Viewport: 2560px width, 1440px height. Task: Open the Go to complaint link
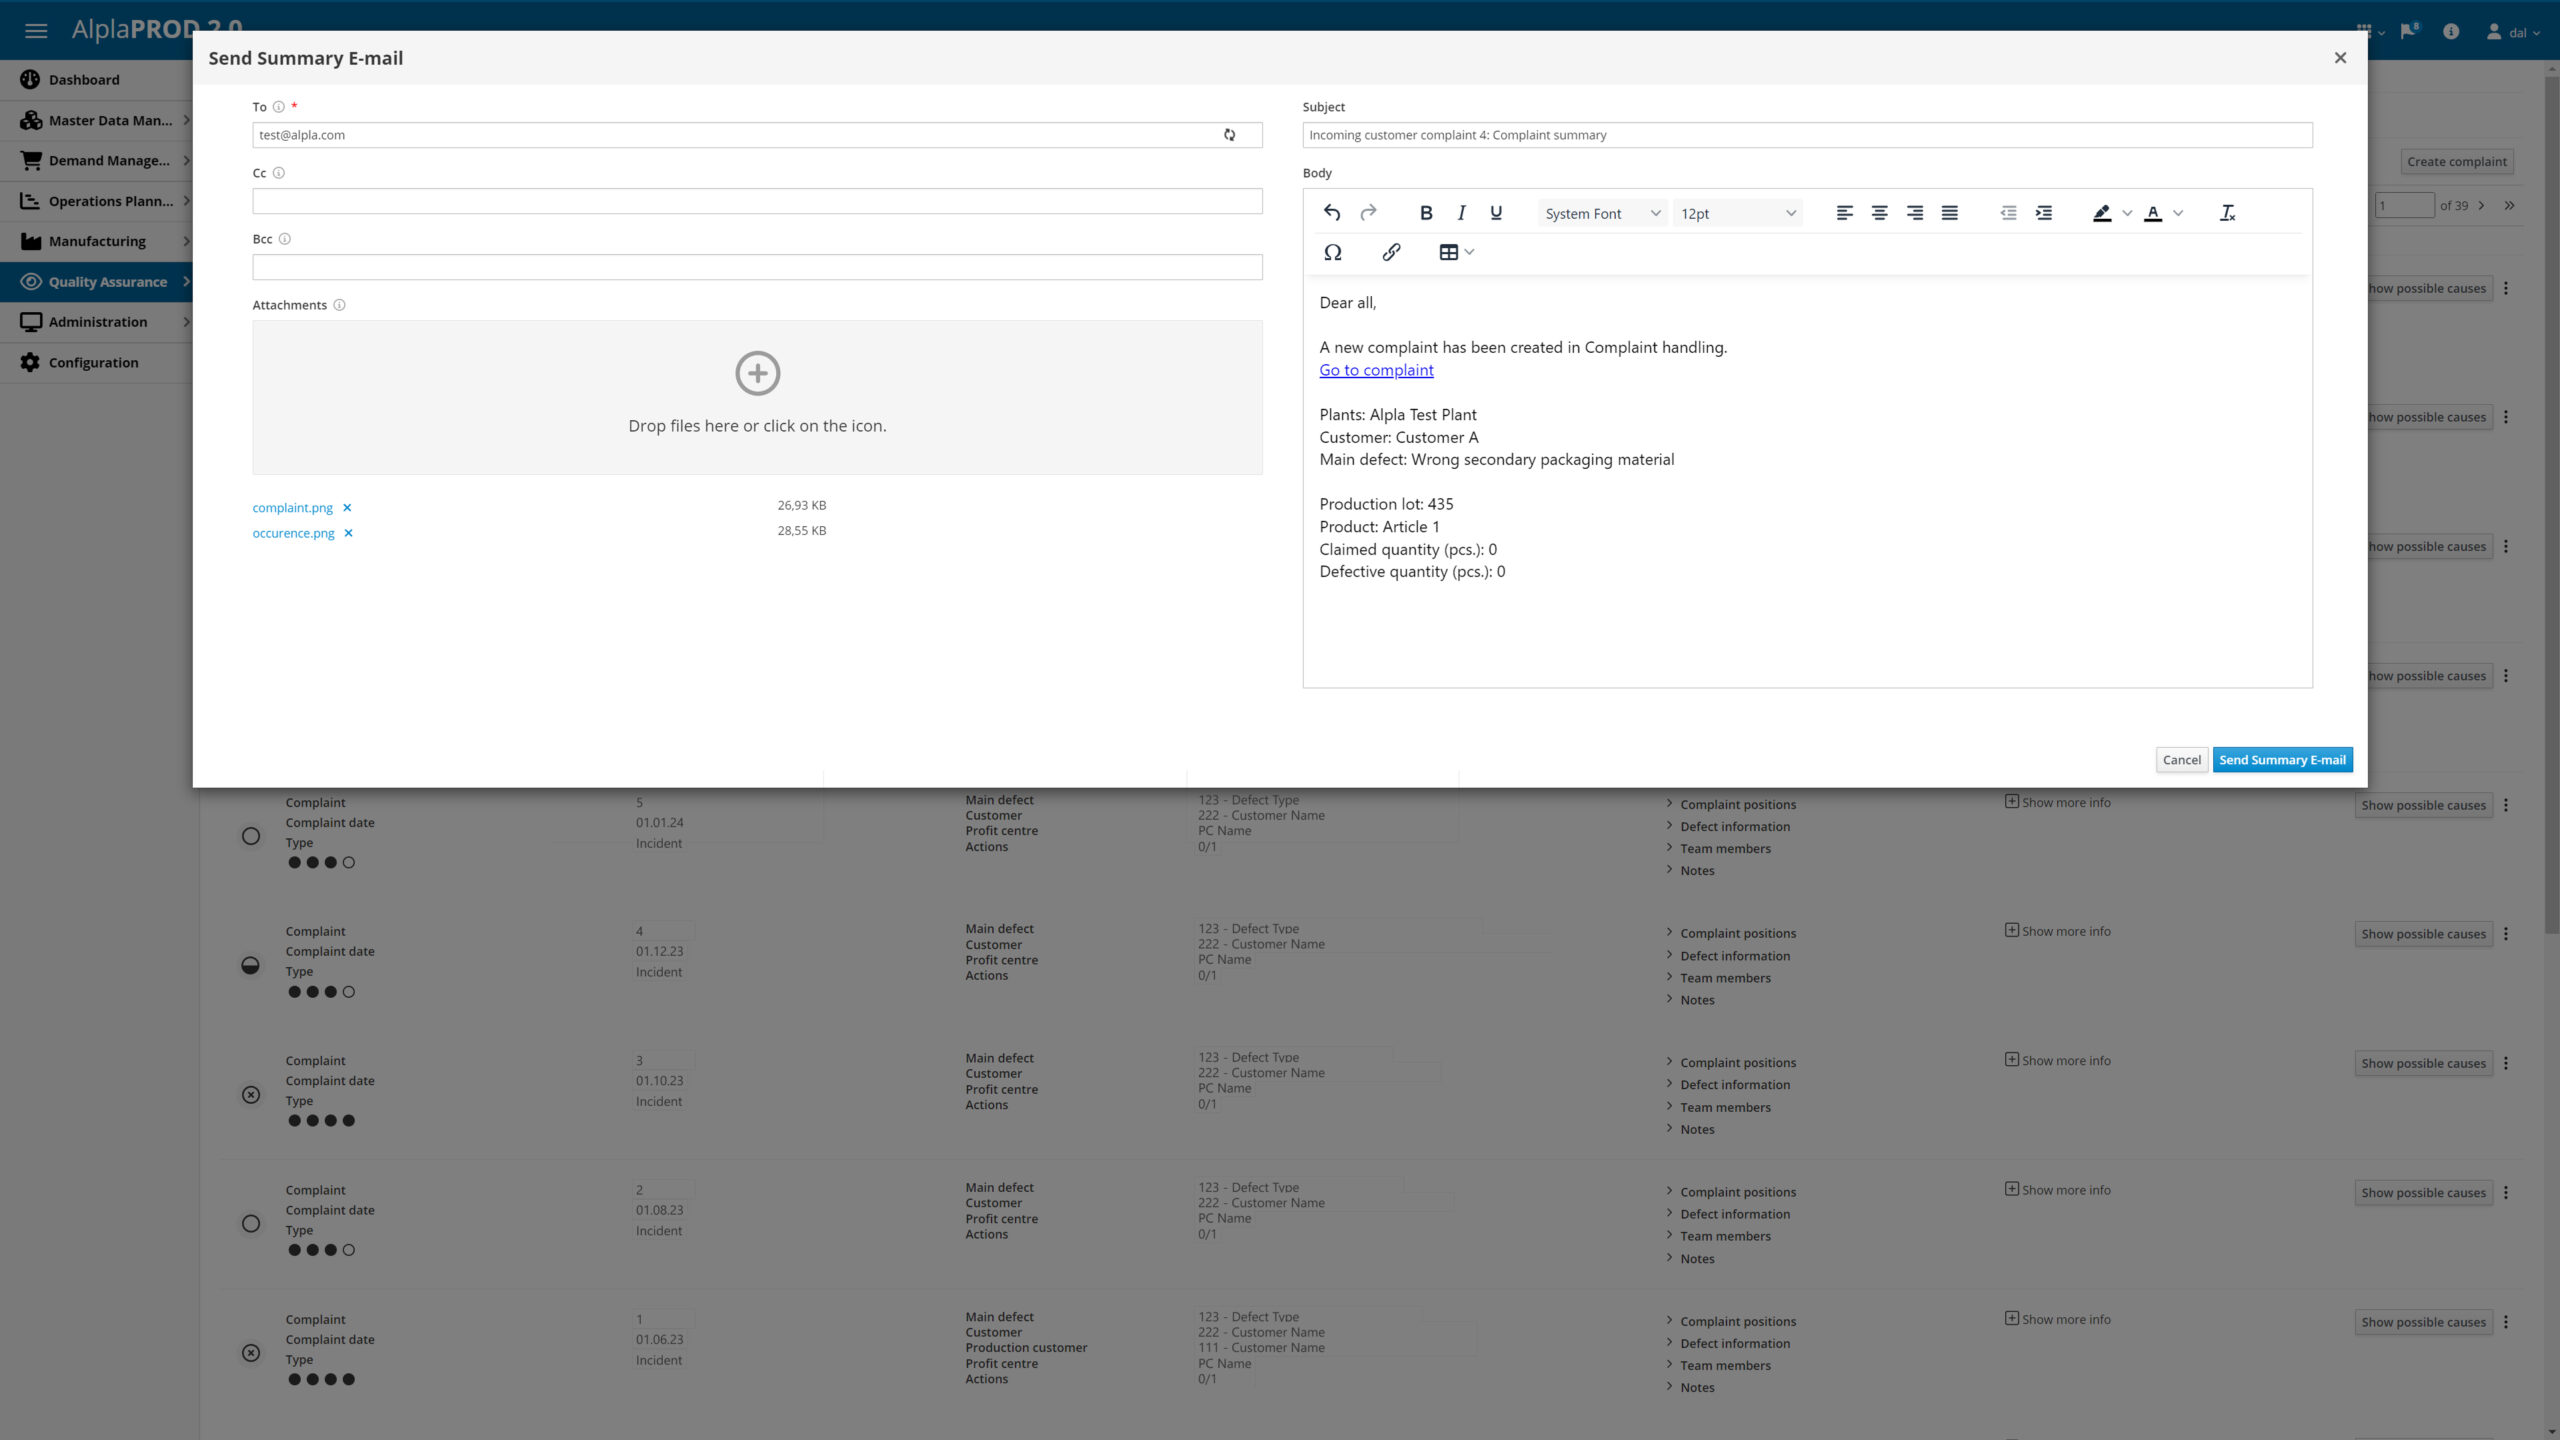pos(1376,370)
